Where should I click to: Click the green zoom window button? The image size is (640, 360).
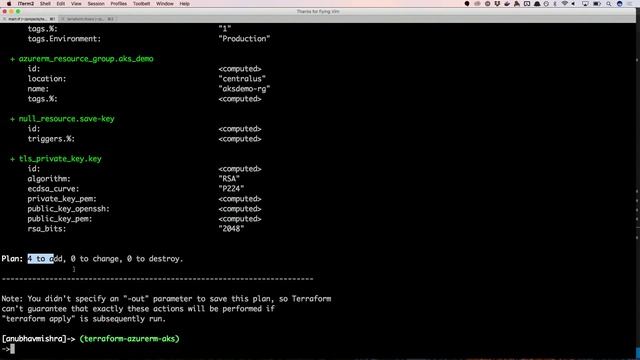click(18, 11)
